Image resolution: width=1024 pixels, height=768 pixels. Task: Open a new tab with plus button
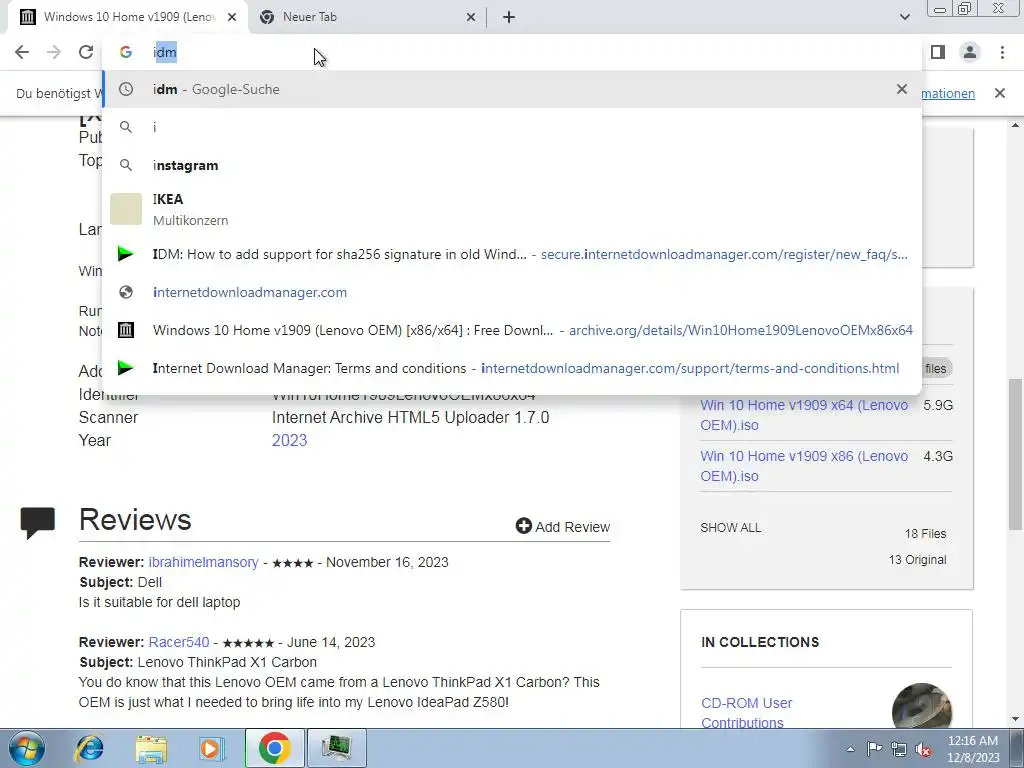coord(509,17)
